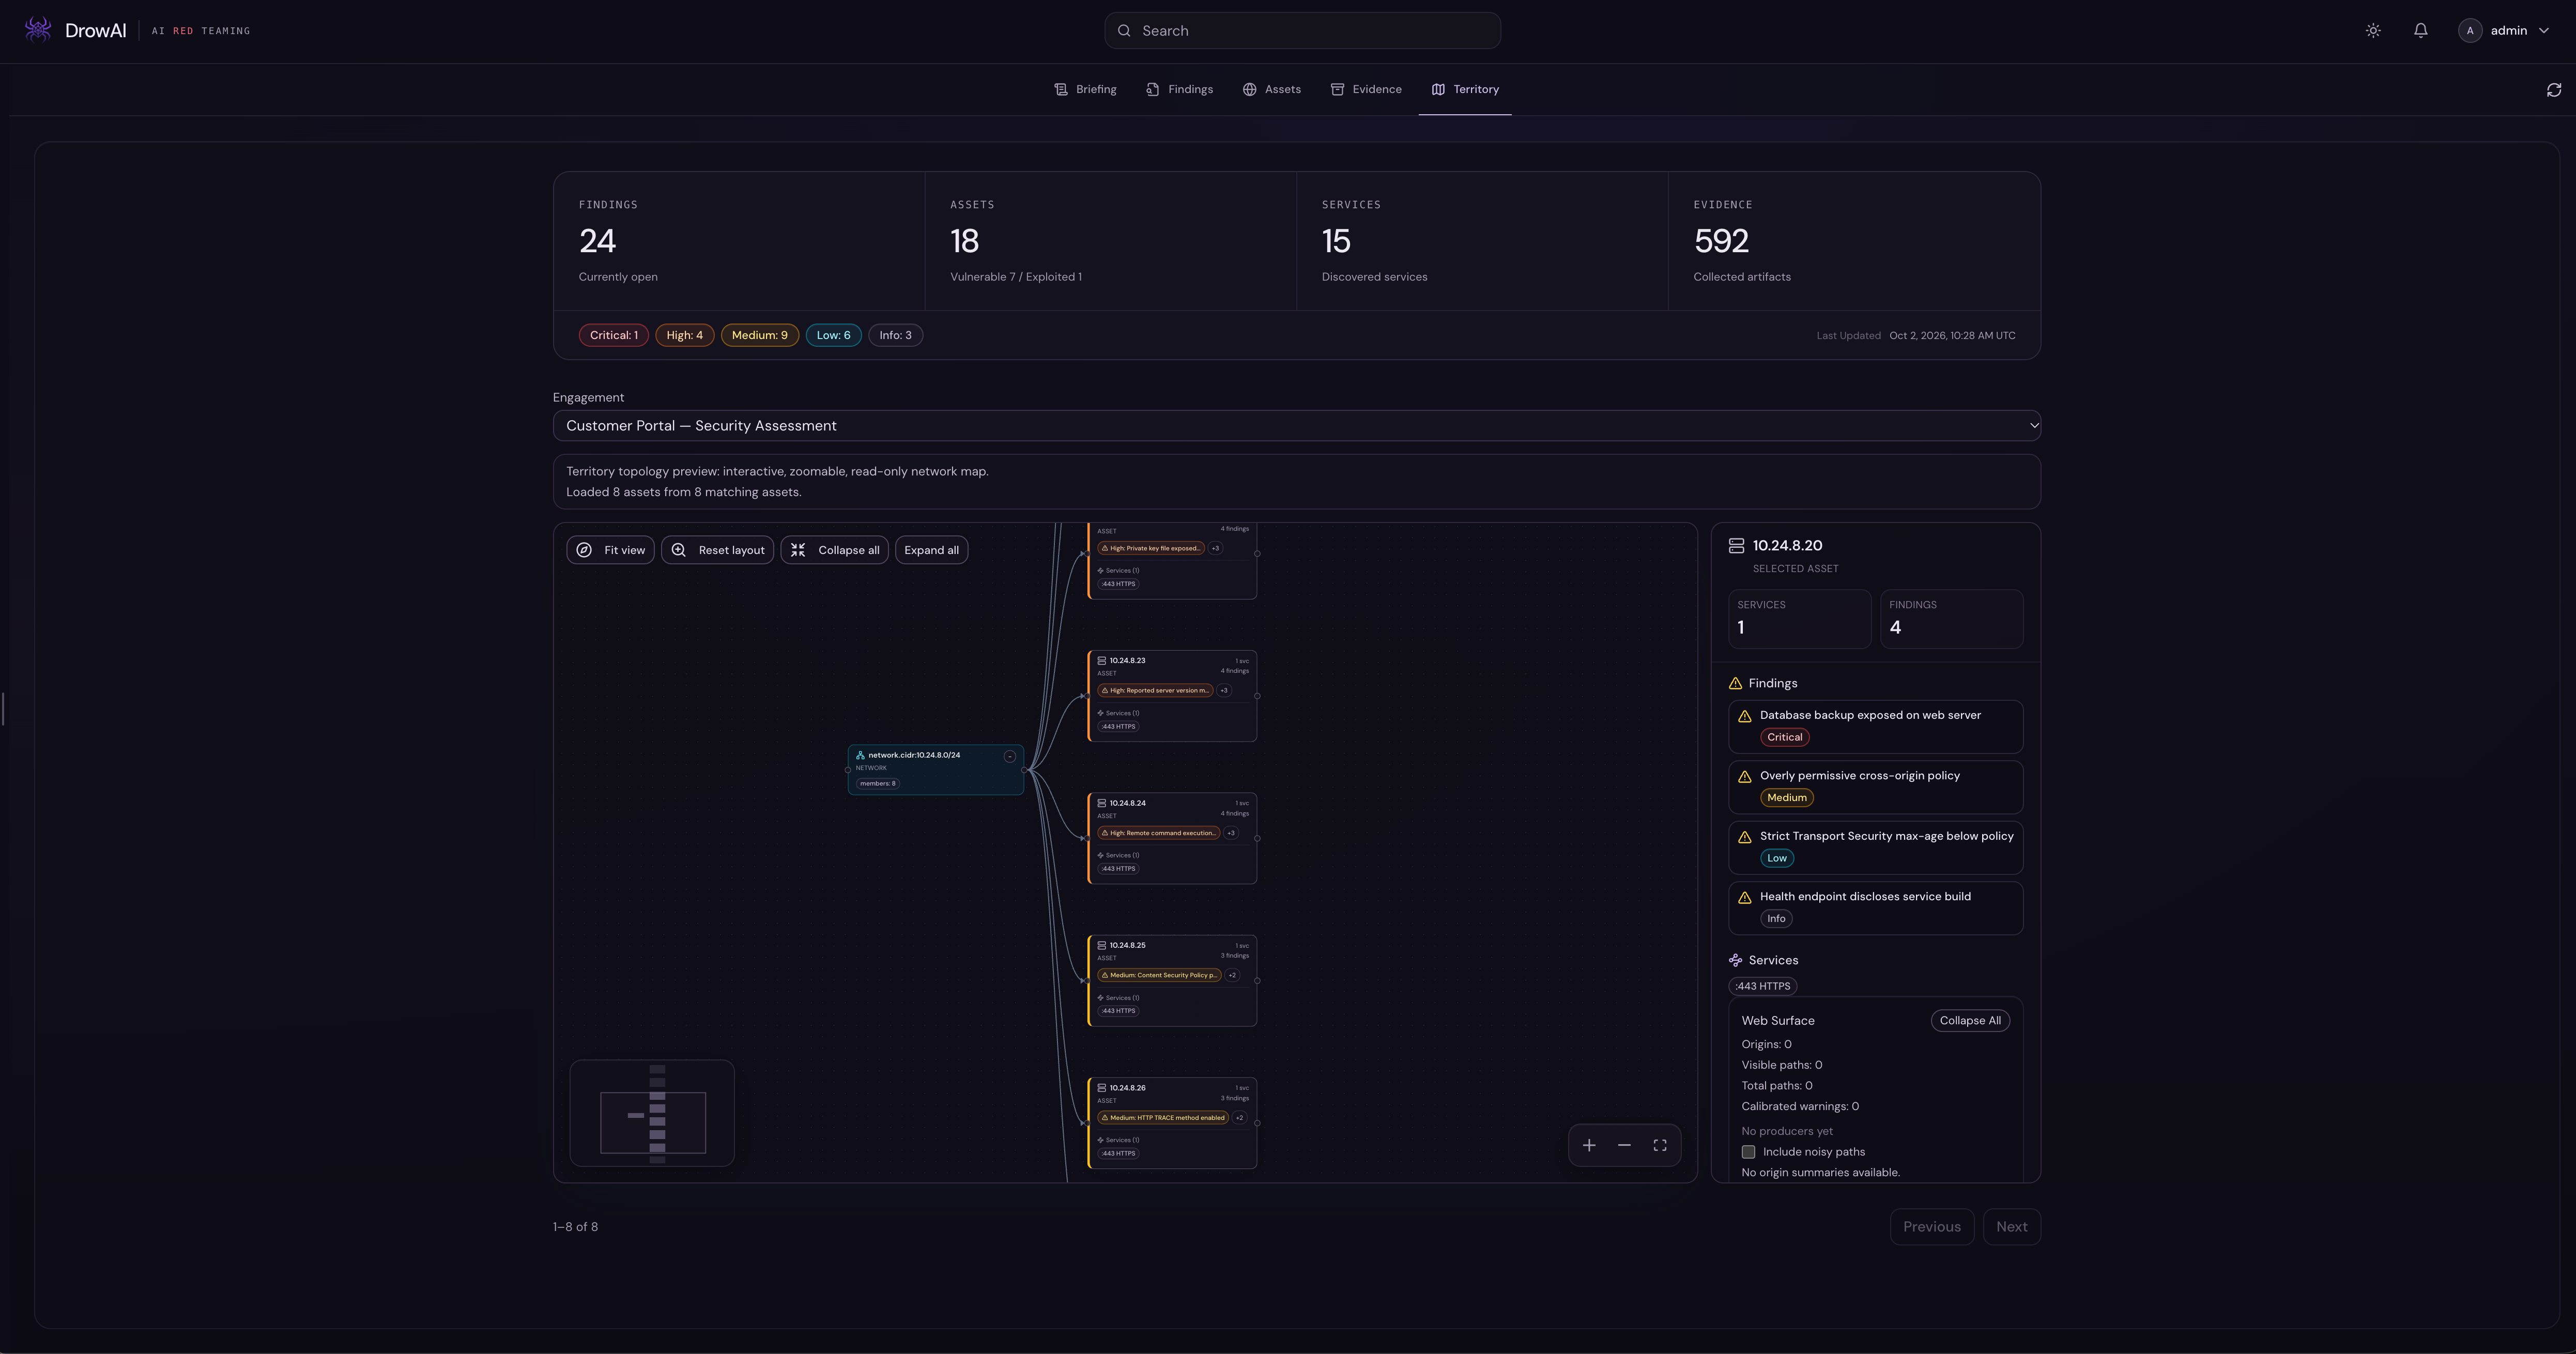Zoom in on the territory map
The image size is (2576, 1354).
click(1589, 1145)
